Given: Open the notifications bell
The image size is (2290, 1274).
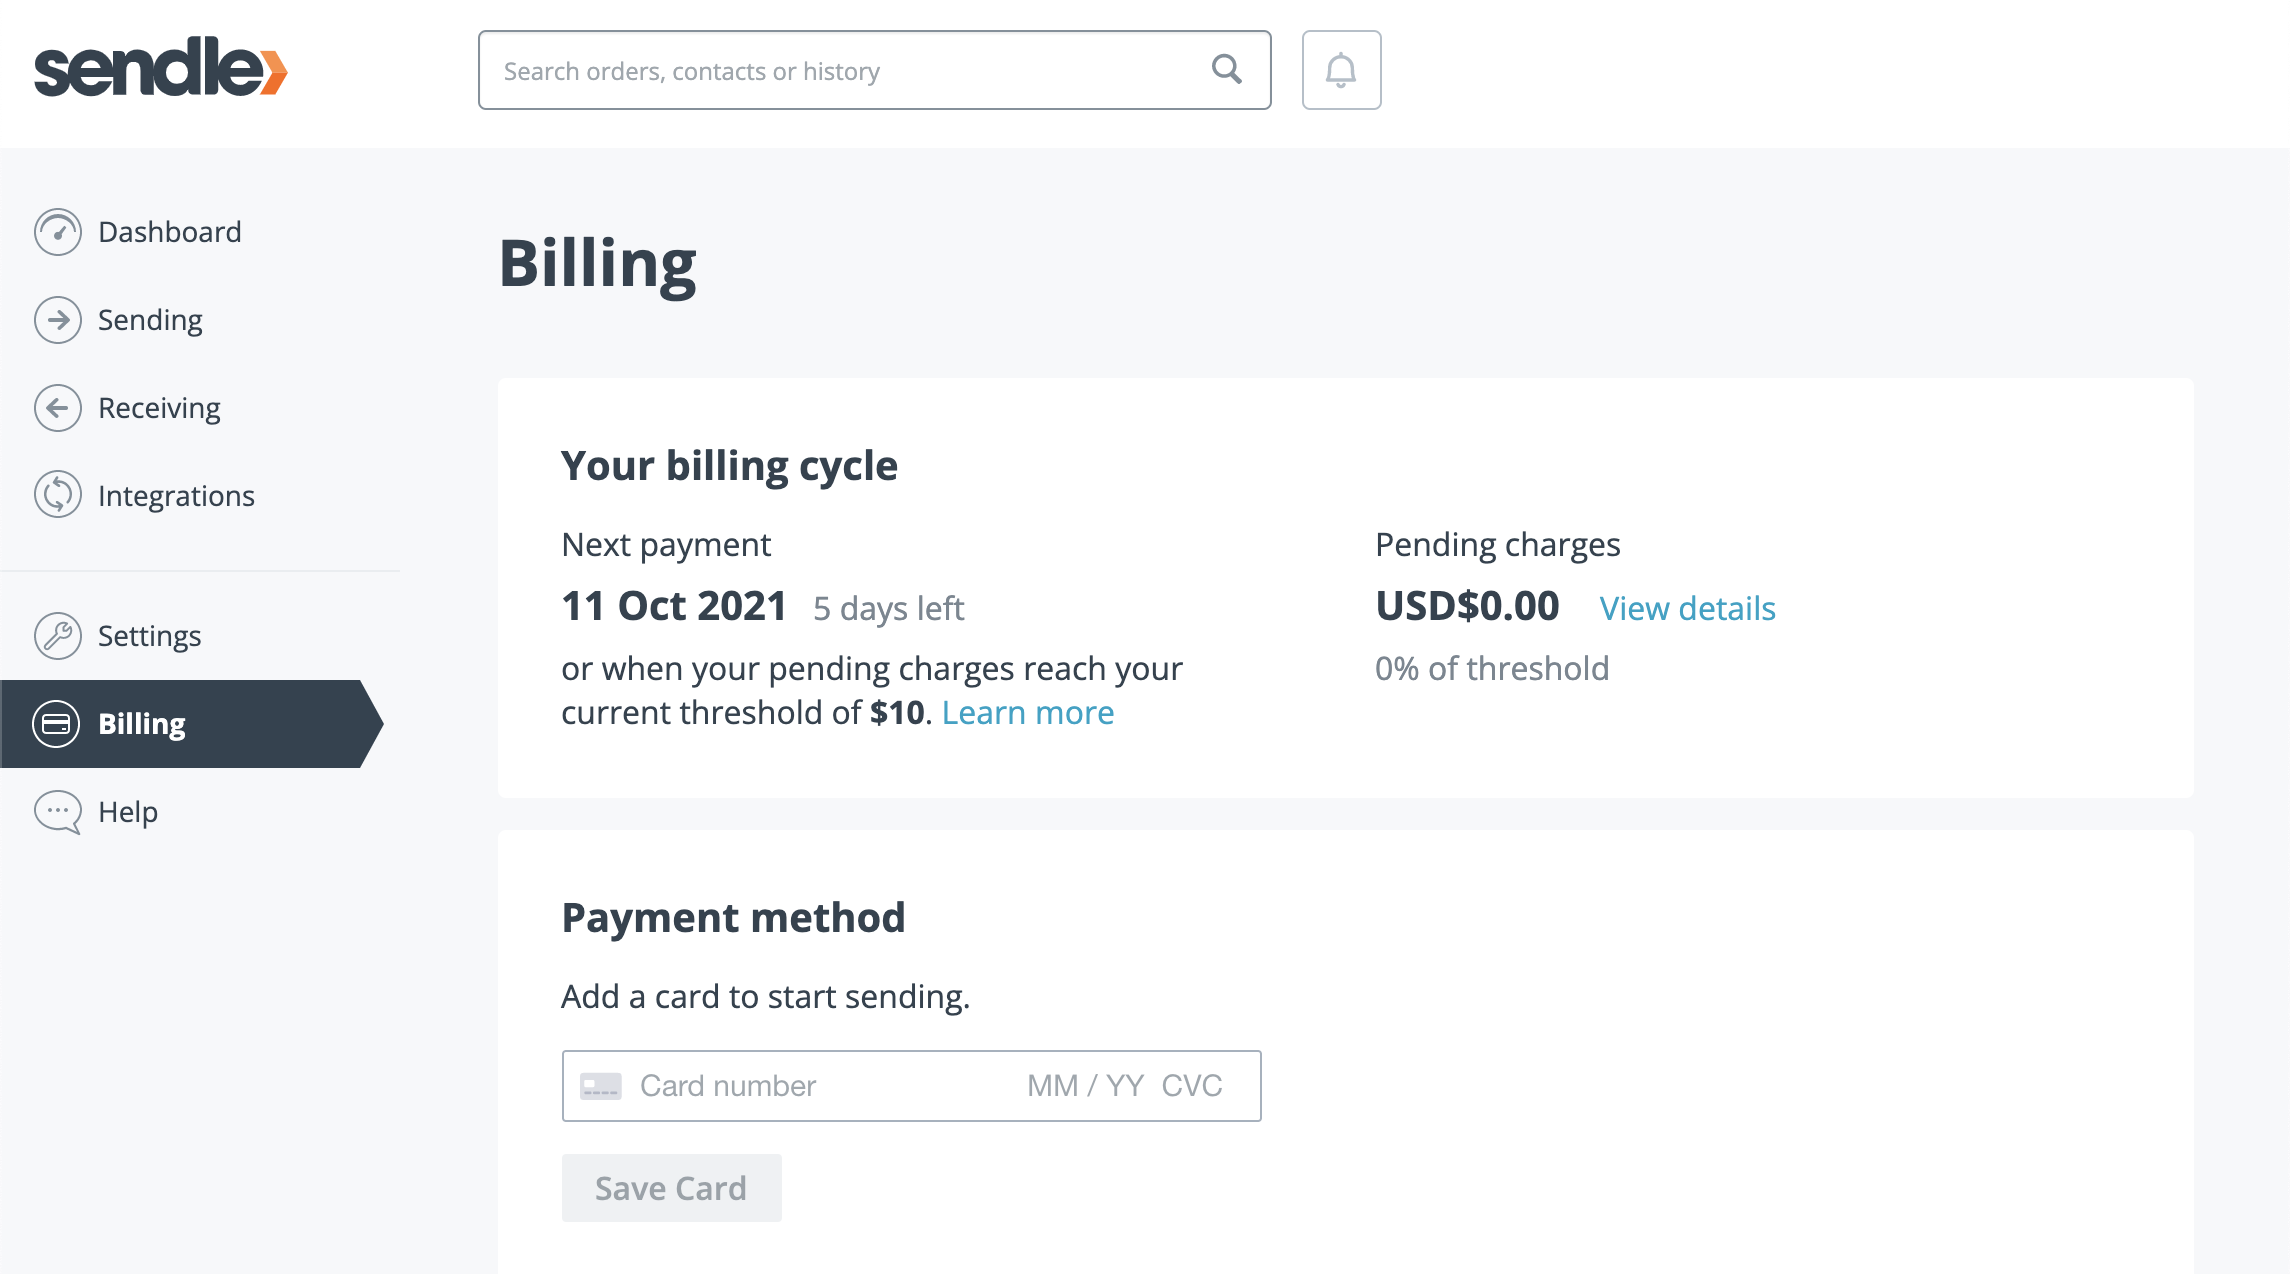Looking at the screenshot, I should (x=1341, y=70).
